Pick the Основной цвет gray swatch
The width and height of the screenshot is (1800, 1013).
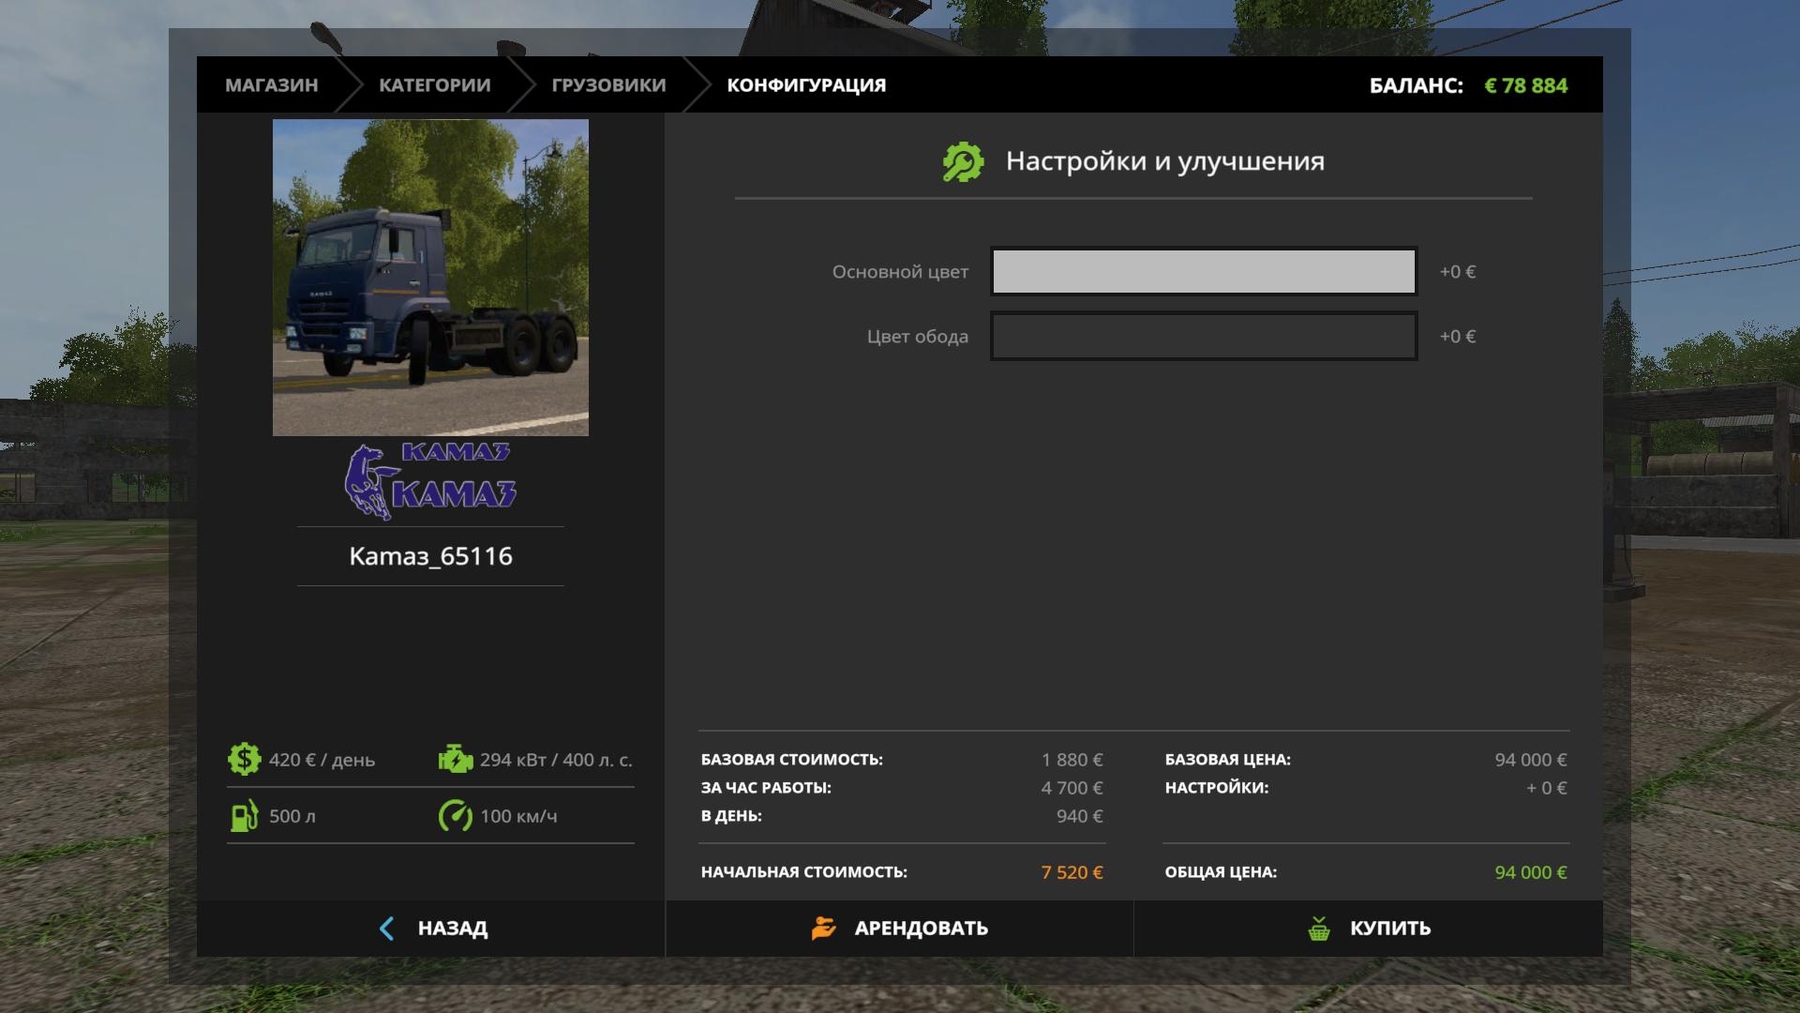[1203, 272]
